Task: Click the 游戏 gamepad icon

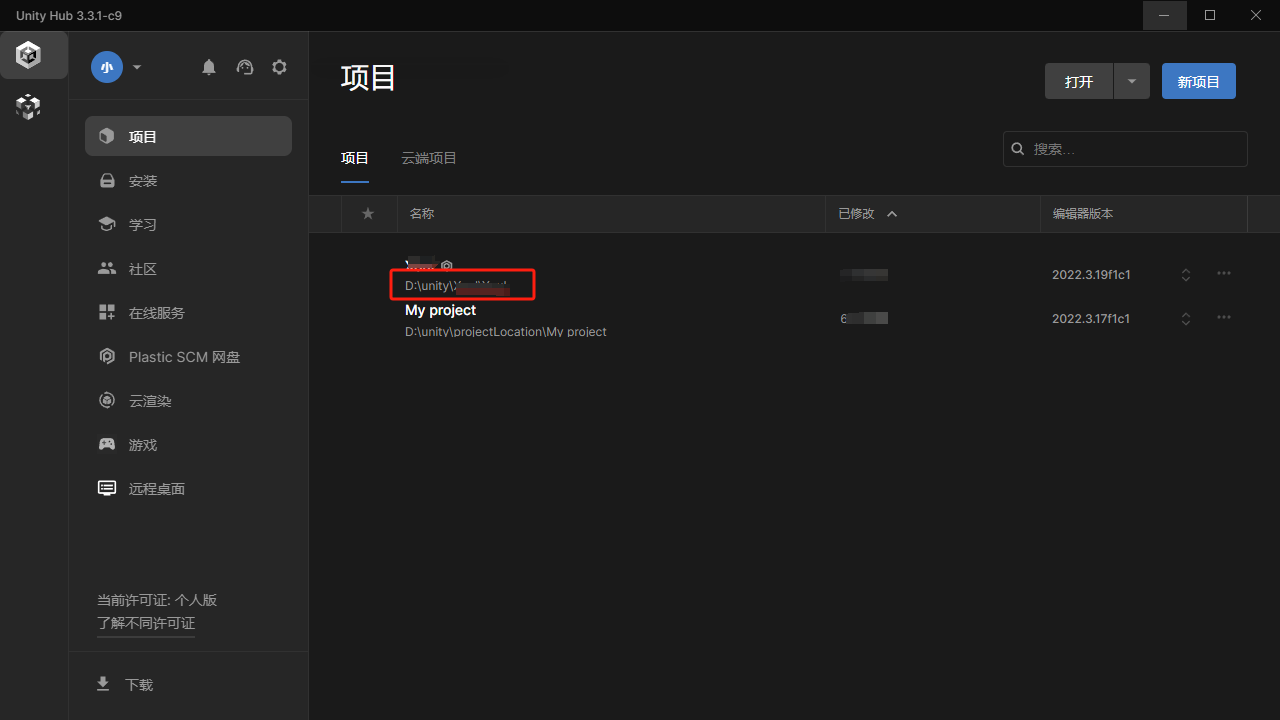Action: click(x=107, y=444)
